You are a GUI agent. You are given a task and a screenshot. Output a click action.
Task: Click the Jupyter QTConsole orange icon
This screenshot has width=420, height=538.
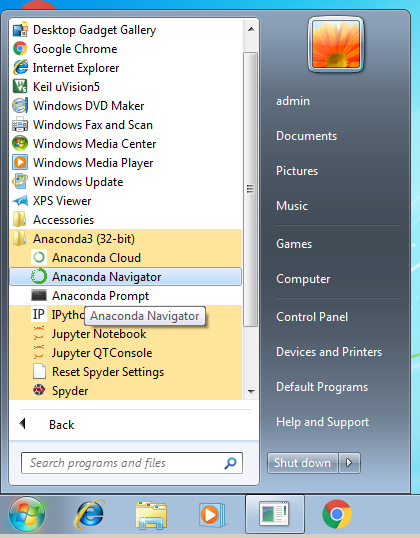click(39, 352)
